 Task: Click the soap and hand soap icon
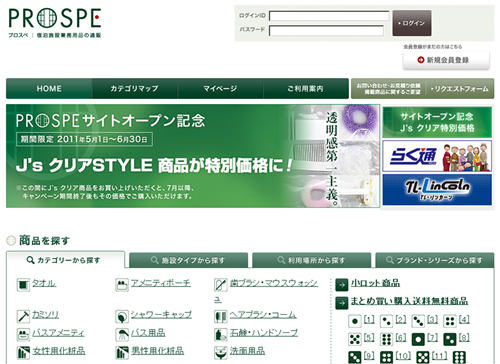point(221,334)
